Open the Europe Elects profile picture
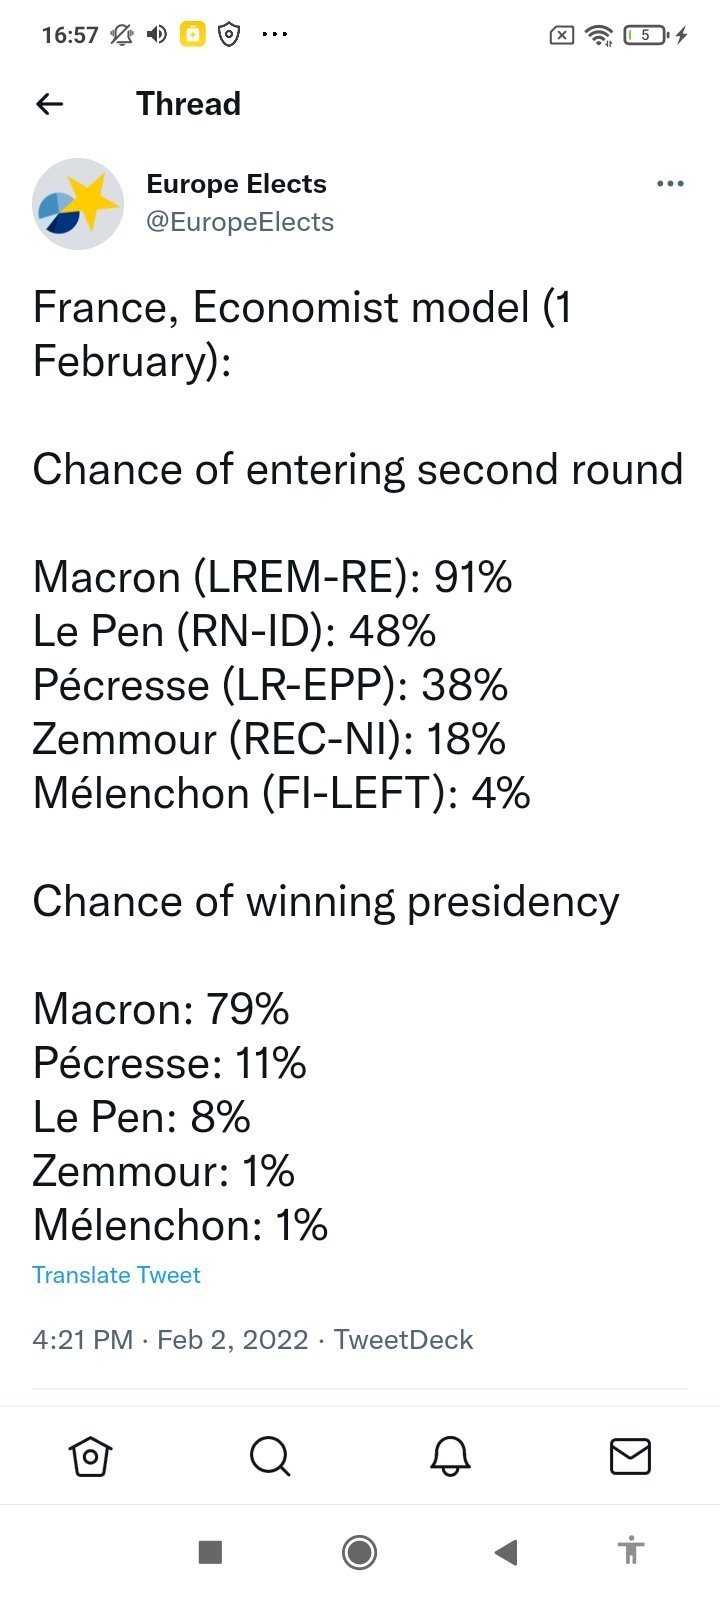This screenshot has width=720, height=1600. click(x=78, y=204)
